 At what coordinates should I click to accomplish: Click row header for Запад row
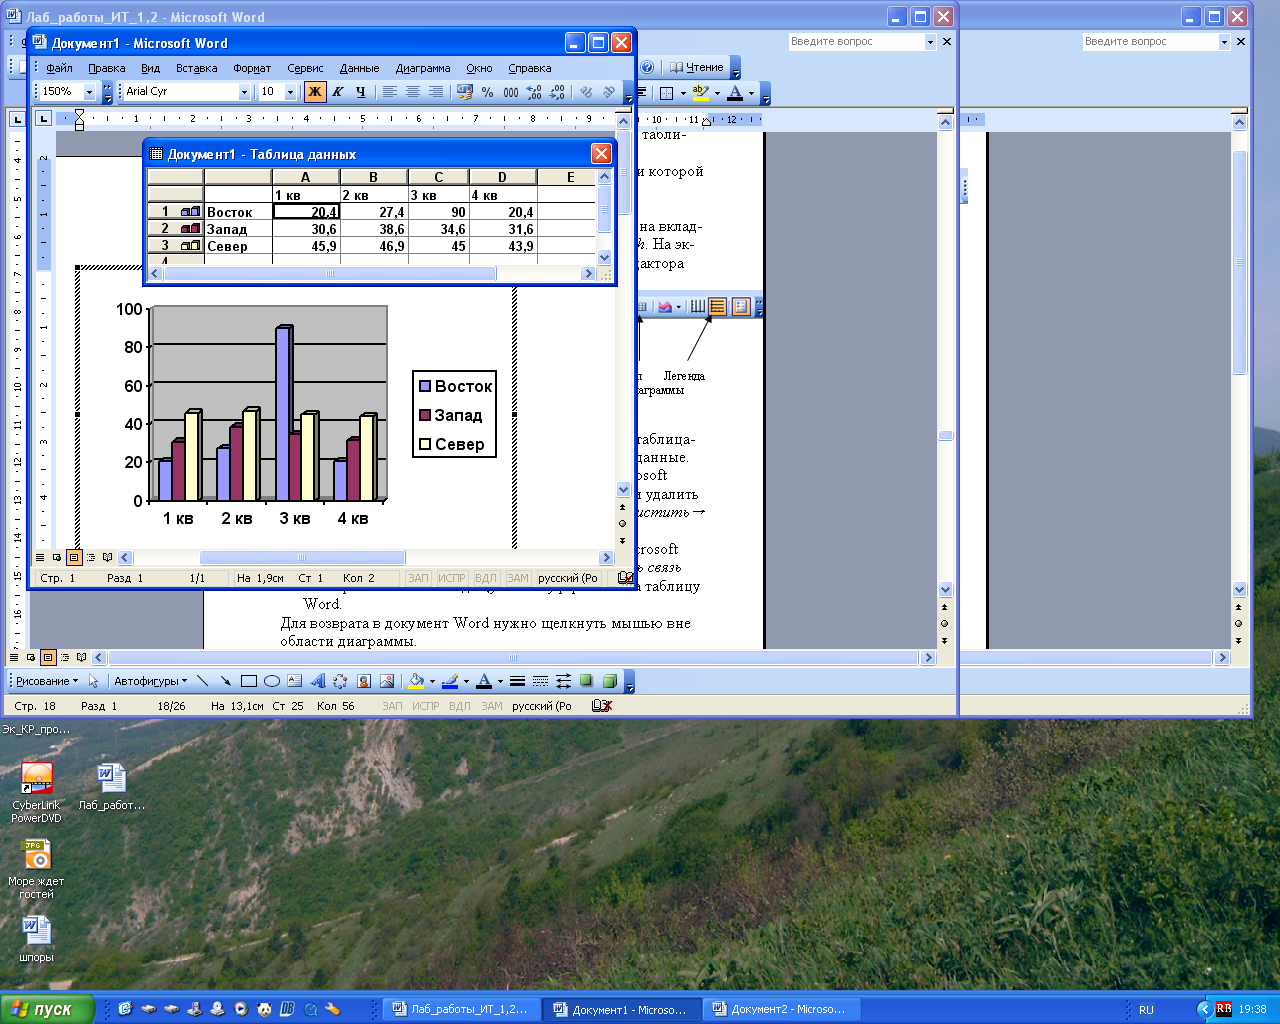click(175, 229)
